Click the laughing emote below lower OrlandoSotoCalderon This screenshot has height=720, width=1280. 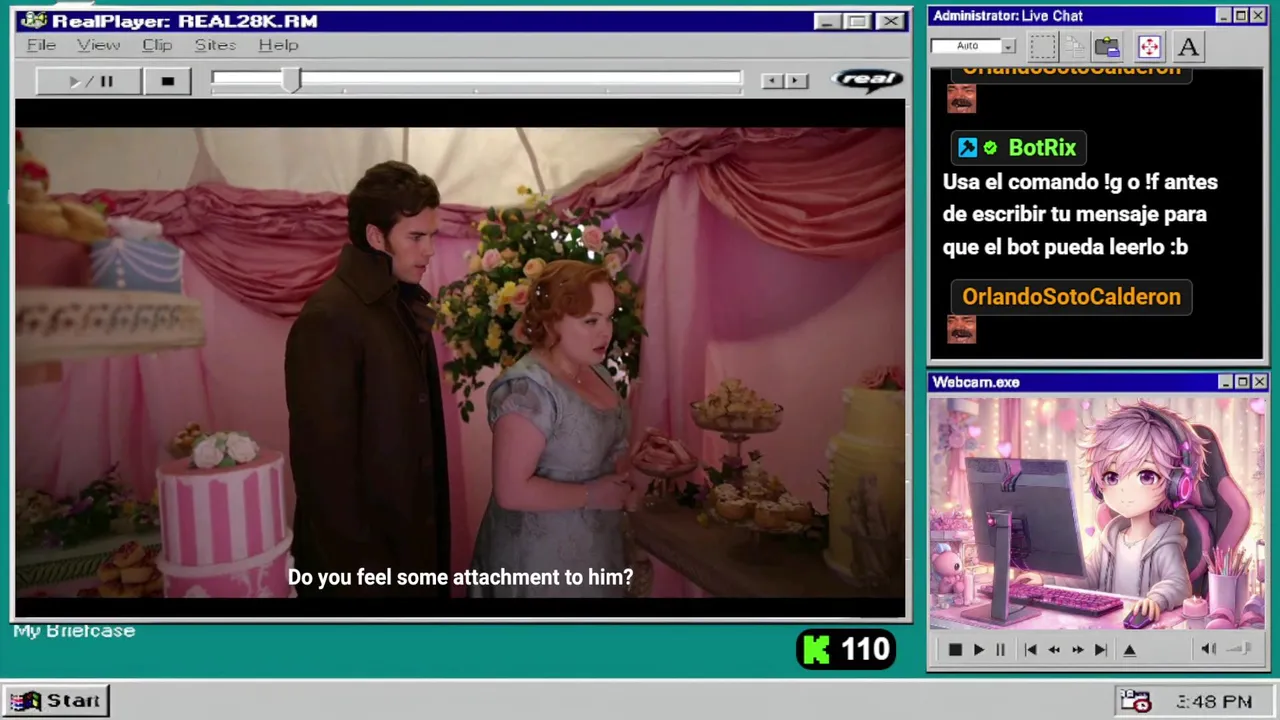(961, 329)
